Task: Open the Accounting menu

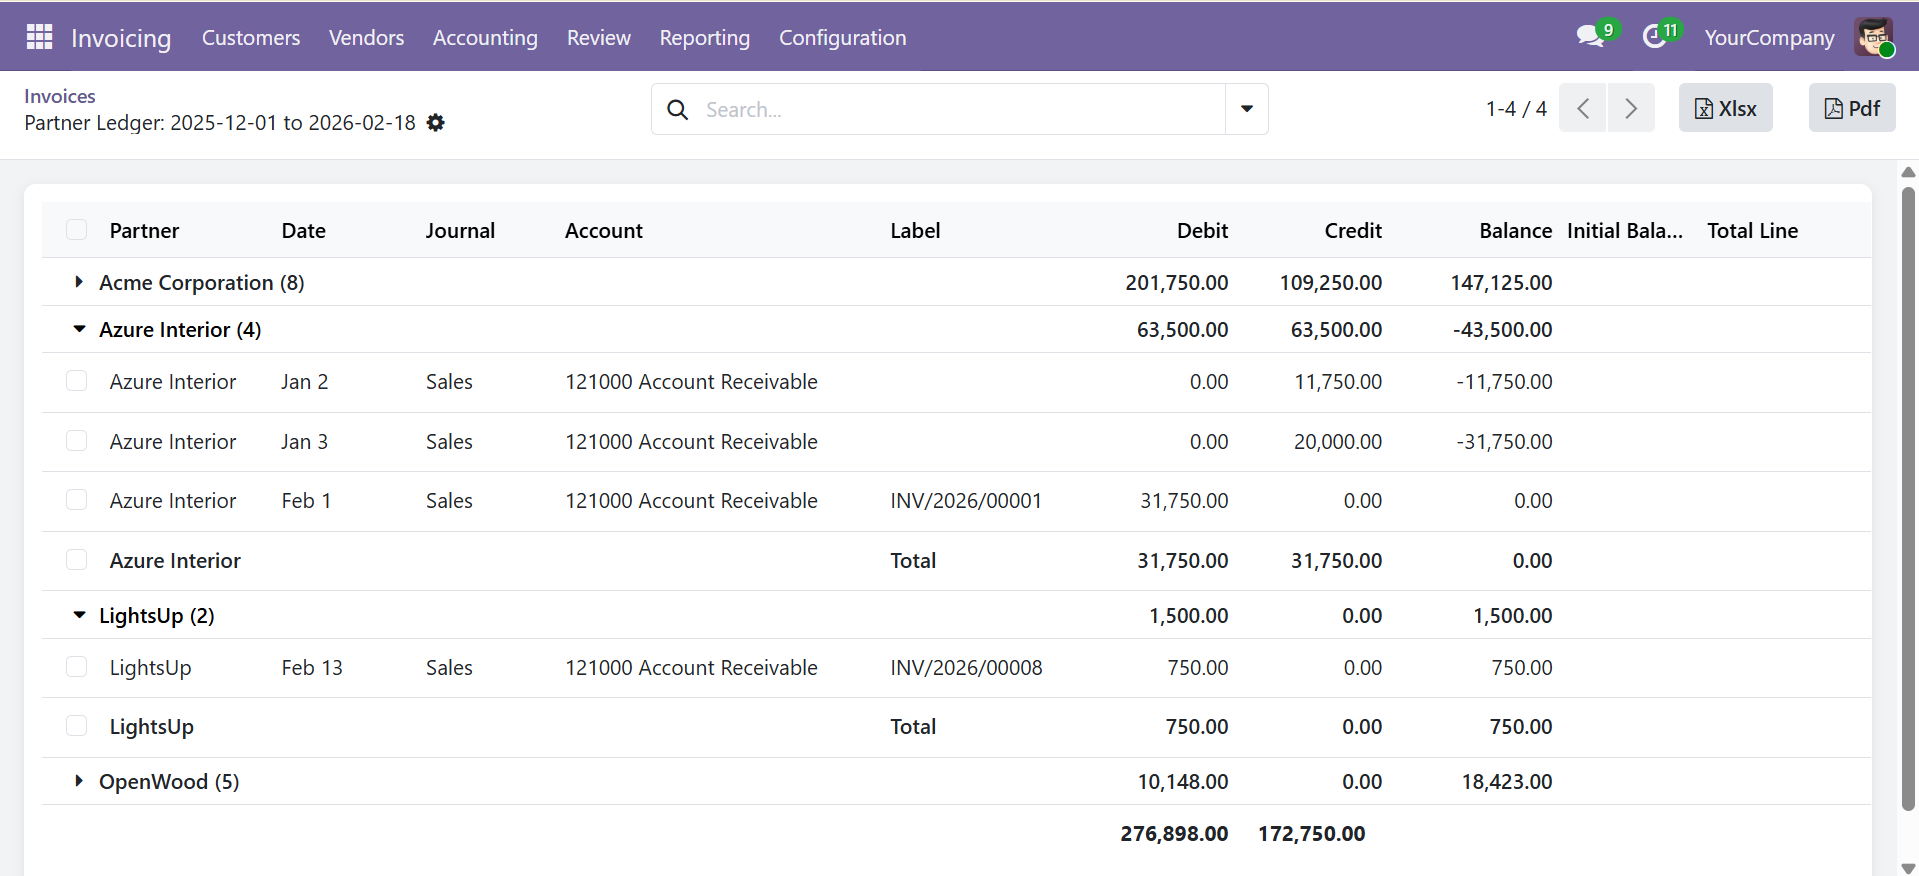Action: click(x=485, y=37)
